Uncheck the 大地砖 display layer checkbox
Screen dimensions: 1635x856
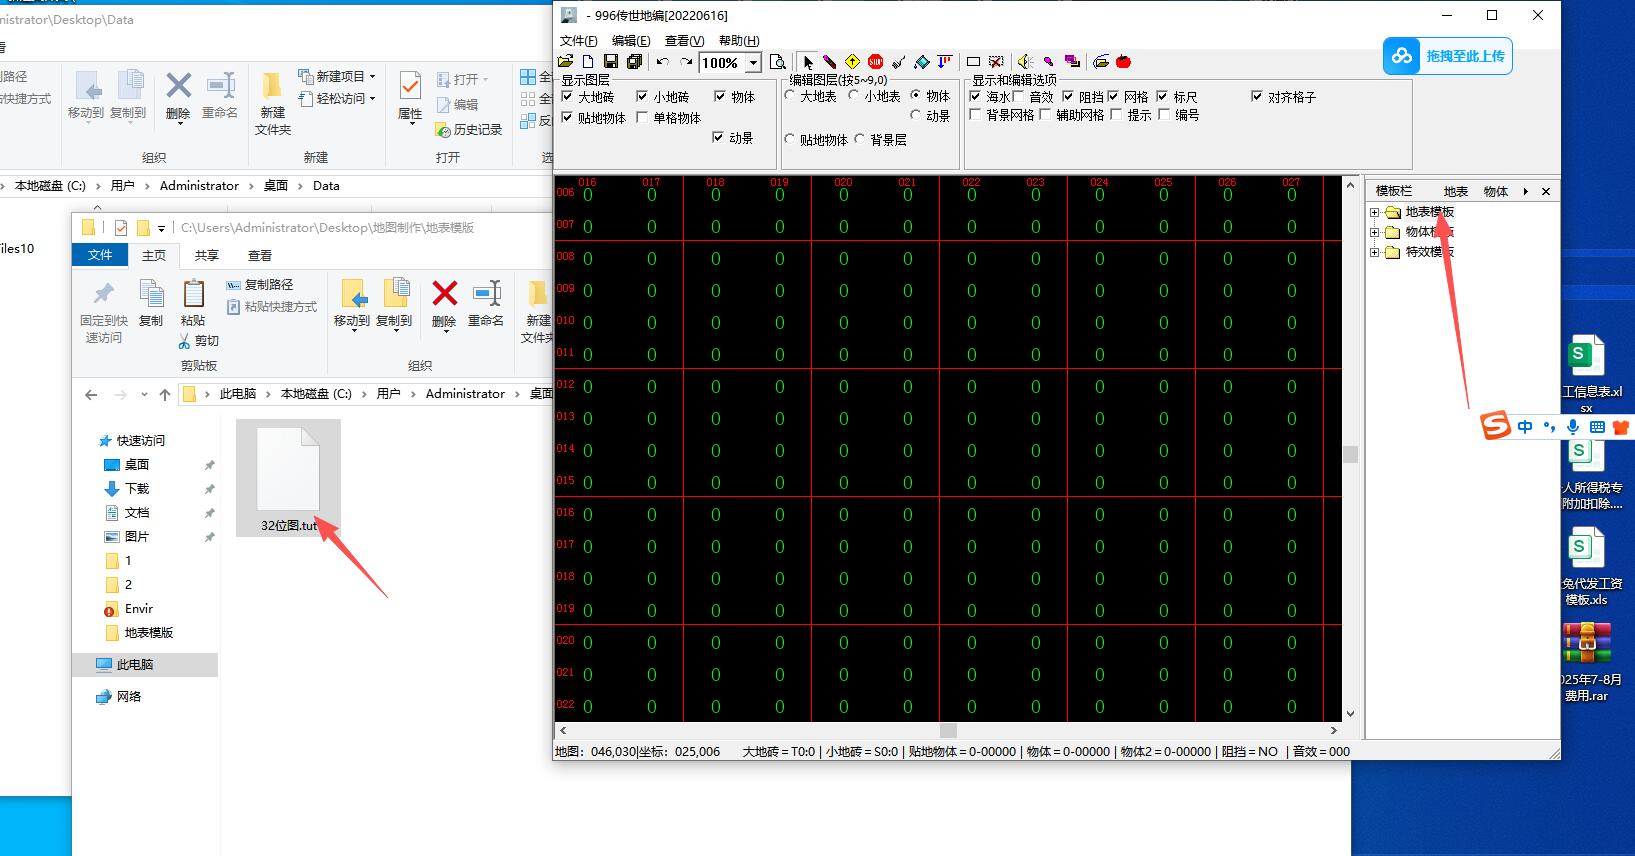point(568,97)
